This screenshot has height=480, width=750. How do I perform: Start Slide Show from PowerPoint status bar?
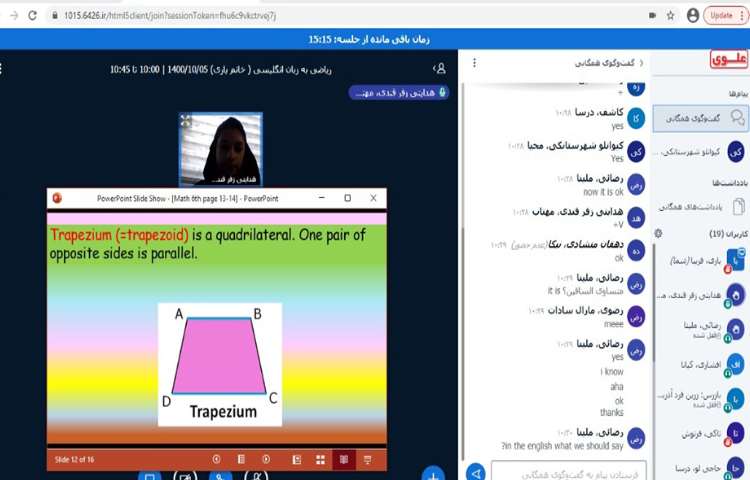point(367,459)
